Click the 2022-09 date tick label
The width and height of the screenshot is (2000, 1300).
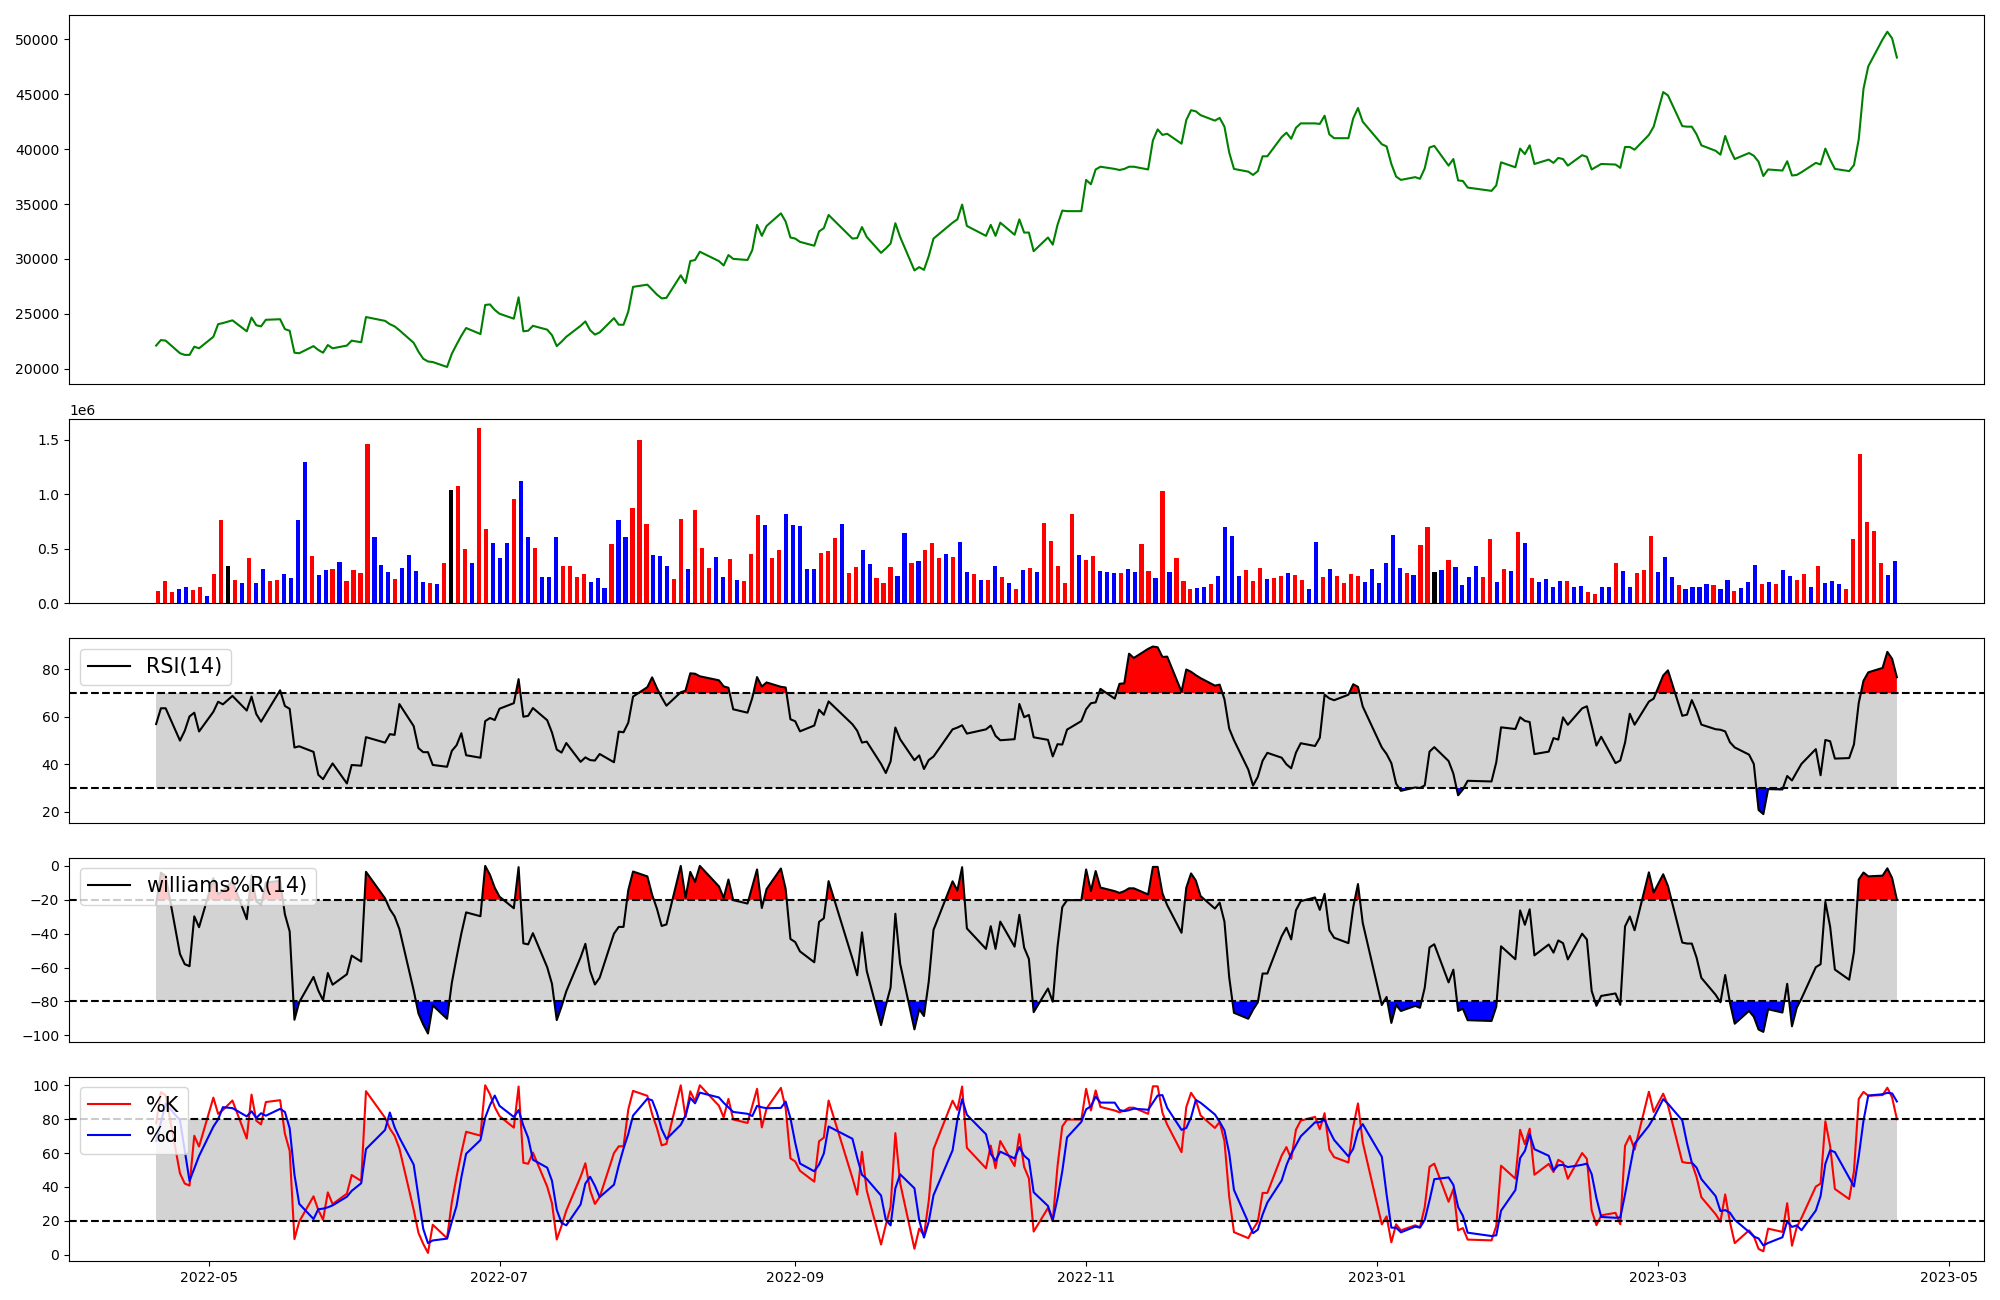pos(795,1277)
